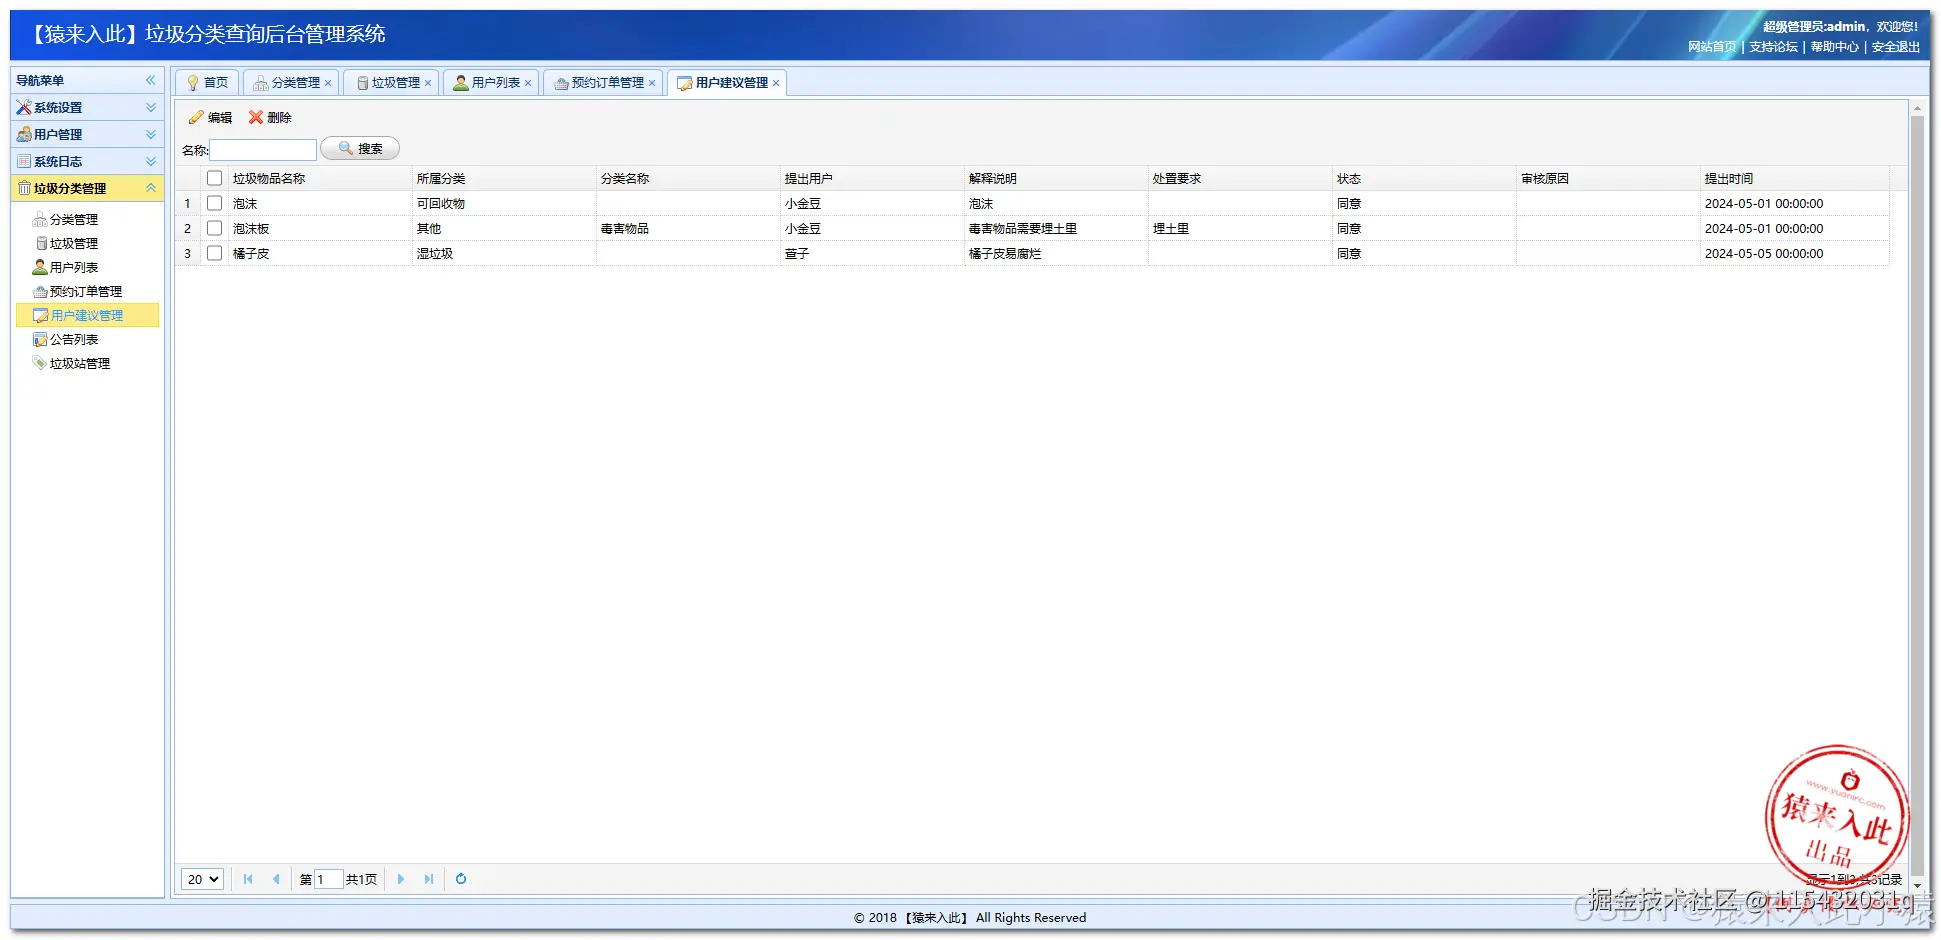Open the page size dropdown showing 20
Viewport: 1941px width, 940px height.
tap(202, 880)
